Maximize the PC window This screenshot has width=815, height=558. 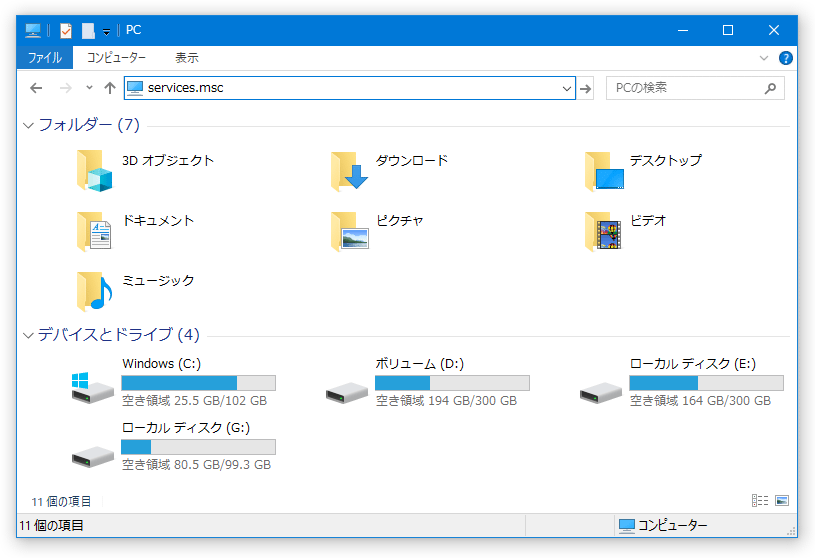tap(728, 31)
